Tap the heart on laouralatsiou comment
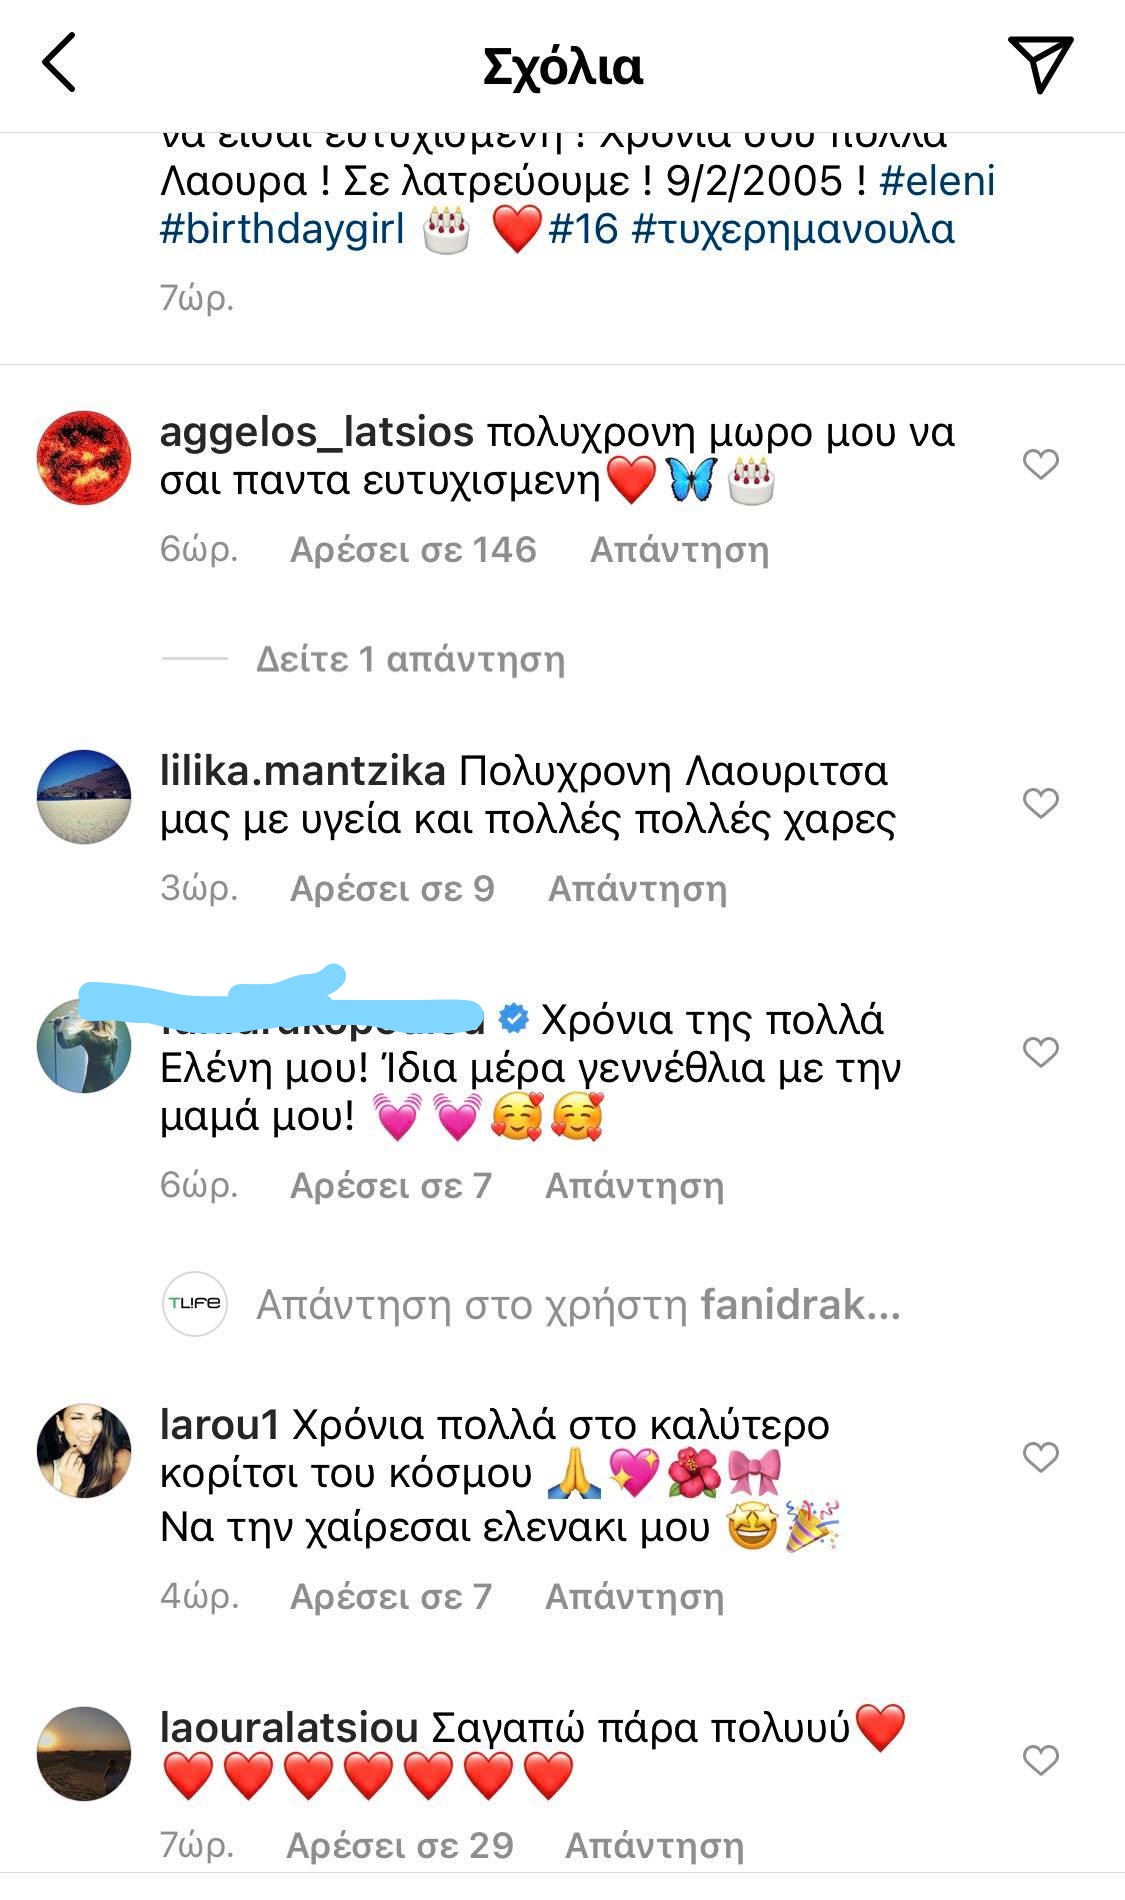The height and width of the screenshot is (1900, 1125). [x=1040, y=1760]
